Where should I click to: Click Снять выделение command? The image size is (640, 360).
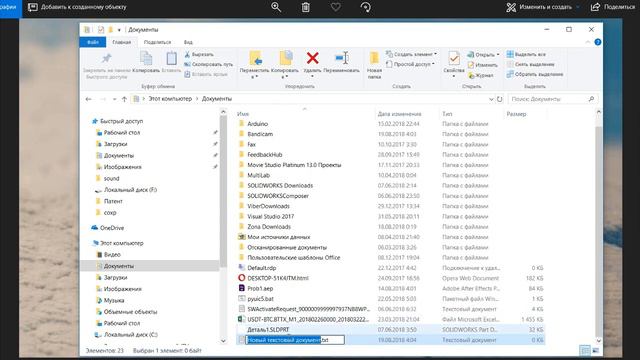point(531,64)
